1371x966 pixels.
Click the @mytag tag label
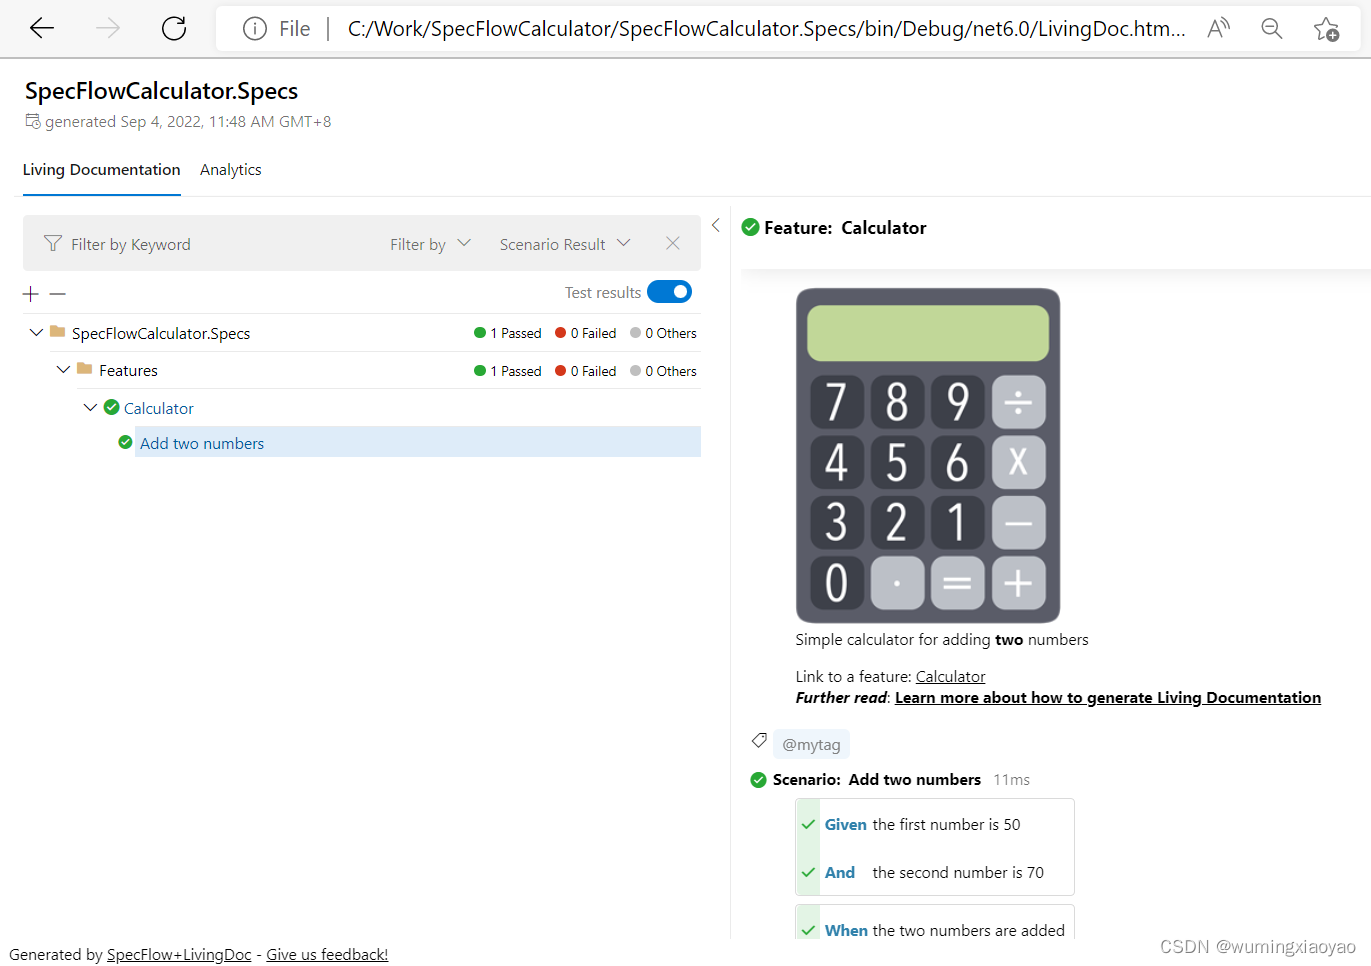click(811, 745)
